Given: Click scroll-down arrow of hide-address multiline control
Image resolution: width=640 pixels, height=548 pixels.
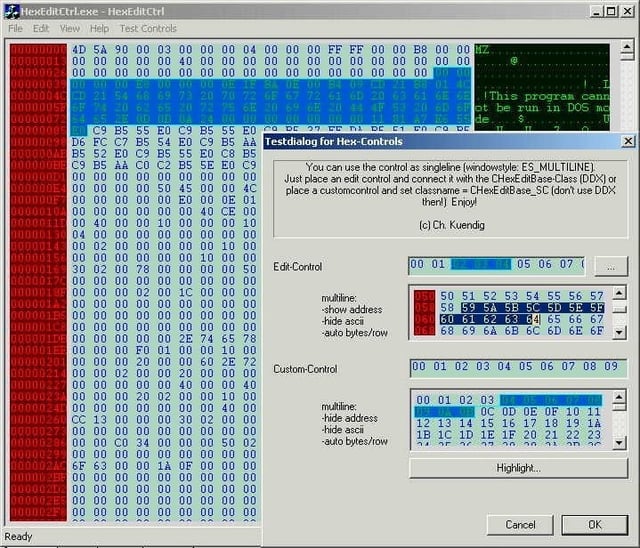Looking at the screenshot, I should 619,442.
